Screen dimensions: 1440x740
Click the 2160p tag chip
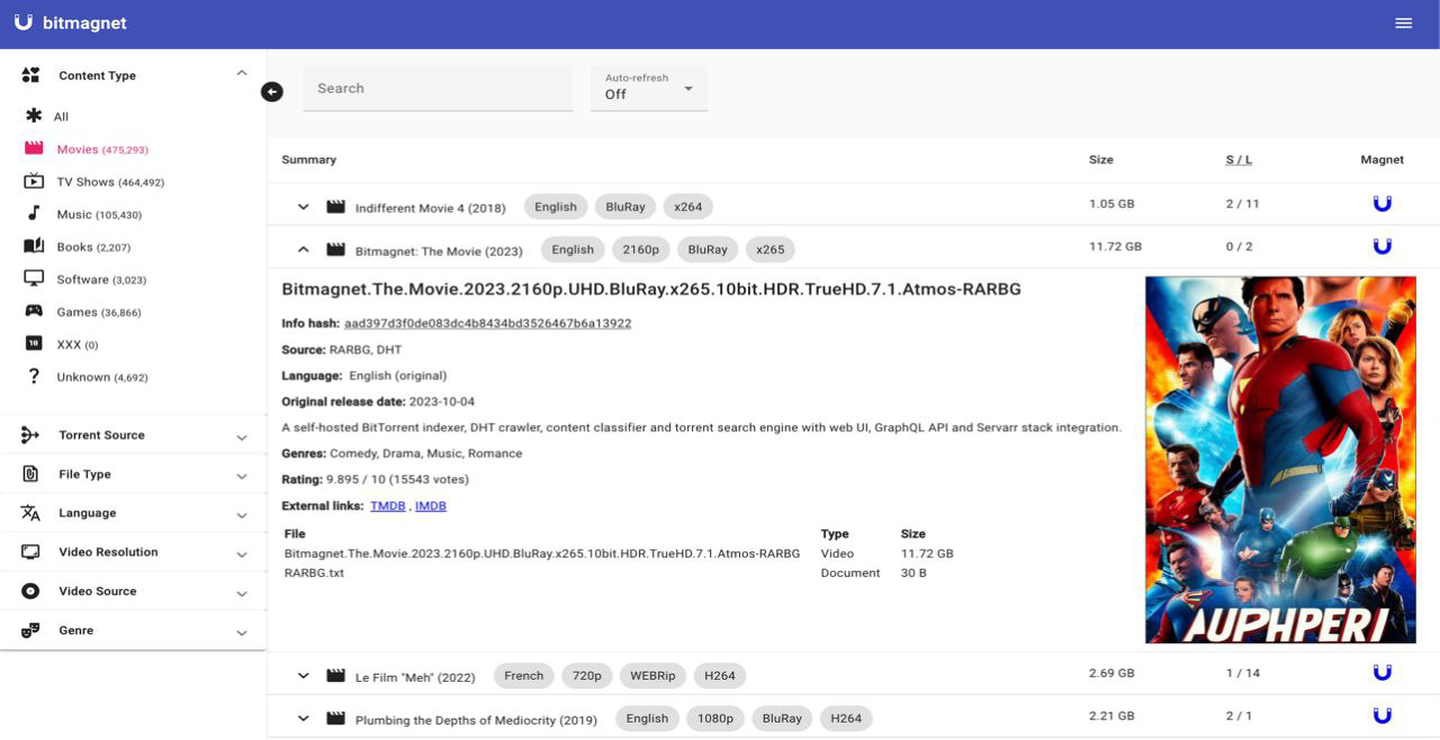pos(641,250)
